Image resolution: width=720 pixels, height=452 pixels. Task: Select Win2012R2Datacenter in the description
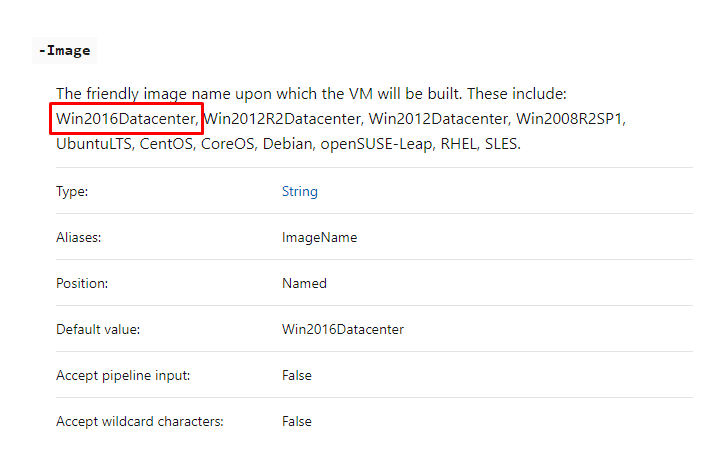[x=281, y=119]
